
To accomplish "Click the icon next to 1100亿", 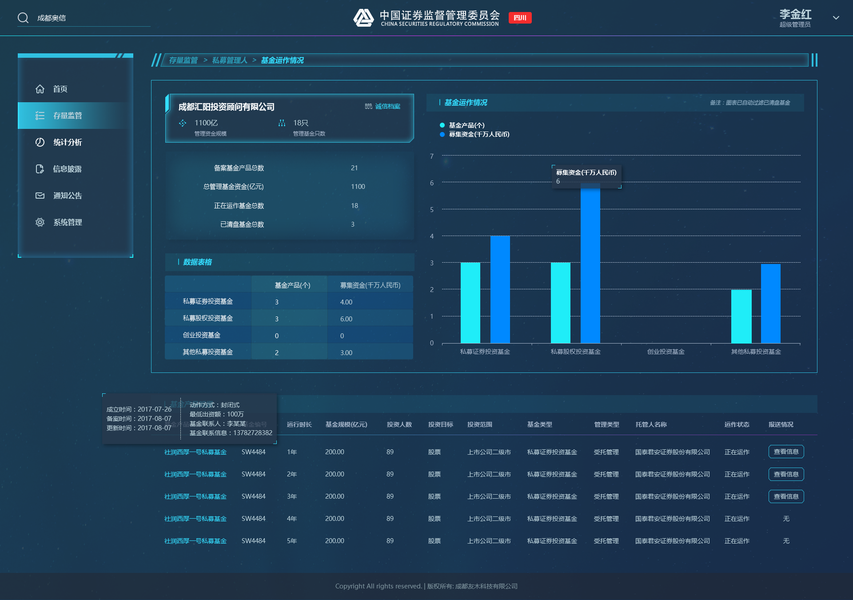I will [183, 123].
